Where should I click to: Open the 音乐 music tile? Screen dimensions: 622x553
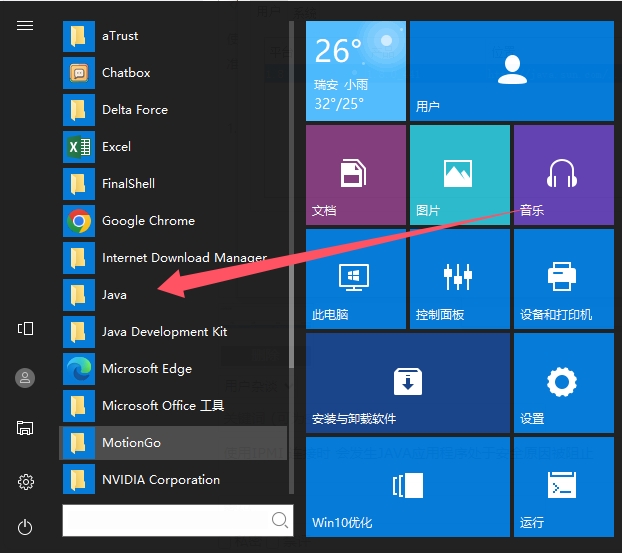[x=564, y=175]
